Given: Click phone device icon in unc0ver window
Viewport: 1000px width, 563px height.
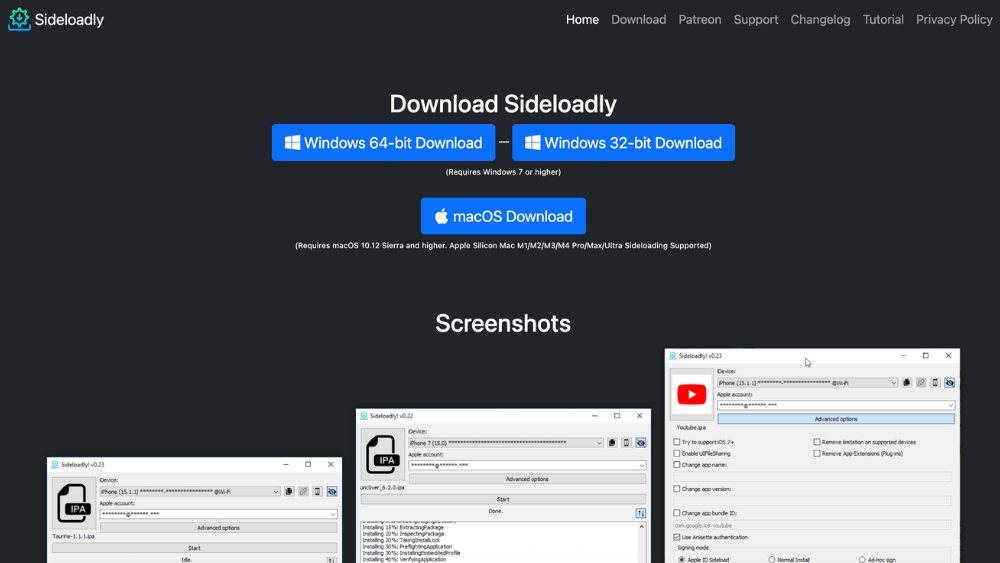Looking at the screenshot, I should 626,442.
